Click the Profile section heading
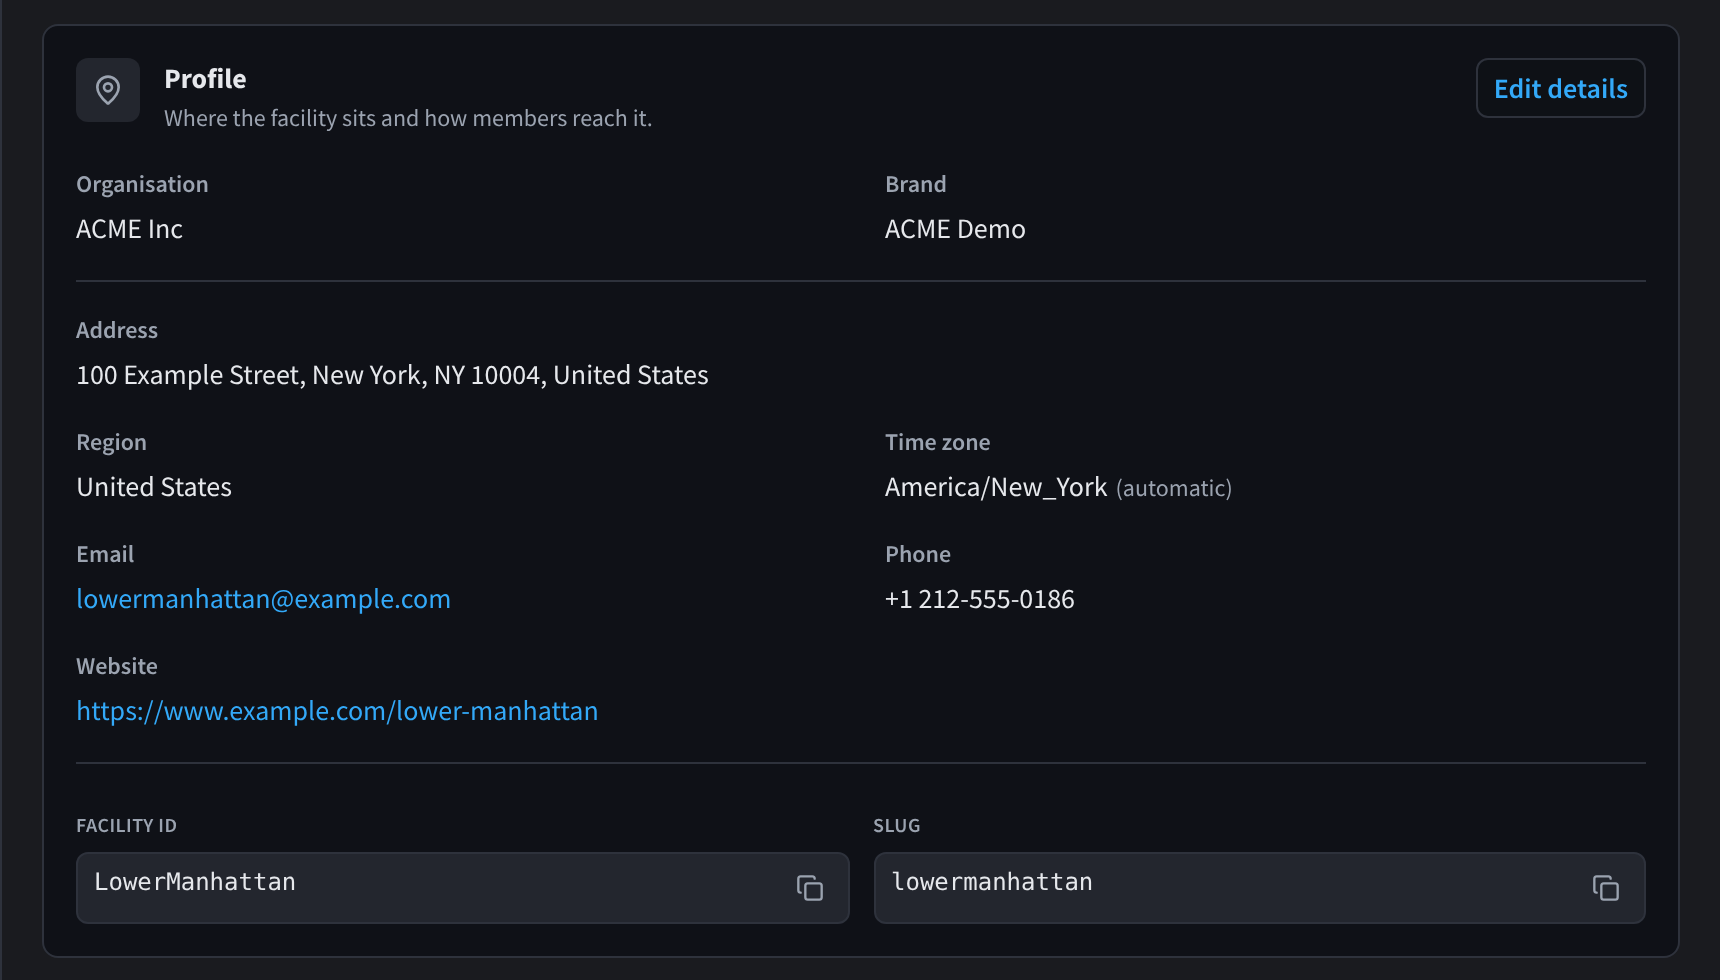Image resolution: width=1720 pixels, height=980 pixels. [x=205, y=79]
